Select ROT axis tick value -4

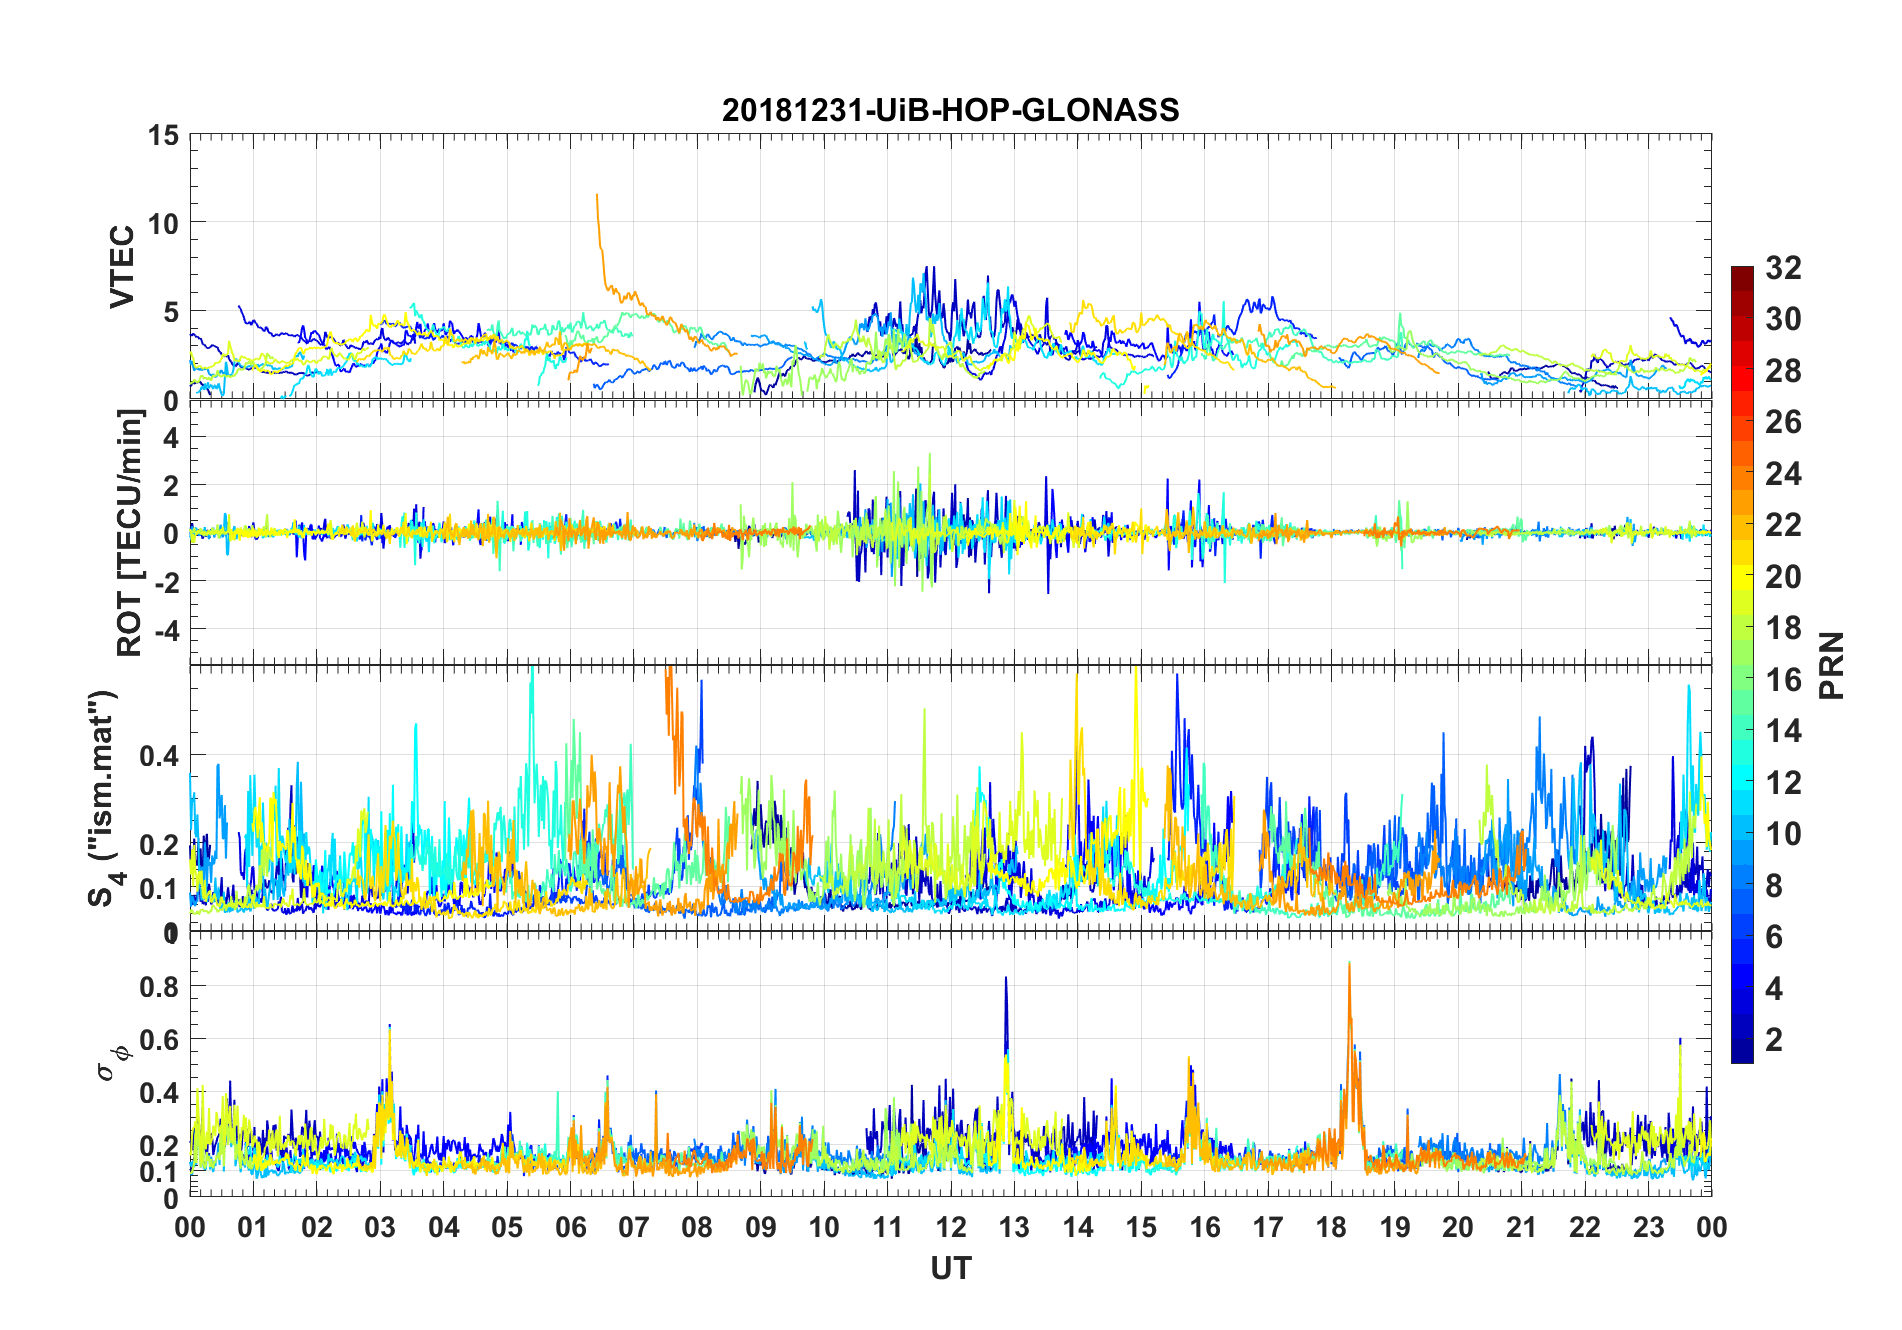(x=167, y=630)
